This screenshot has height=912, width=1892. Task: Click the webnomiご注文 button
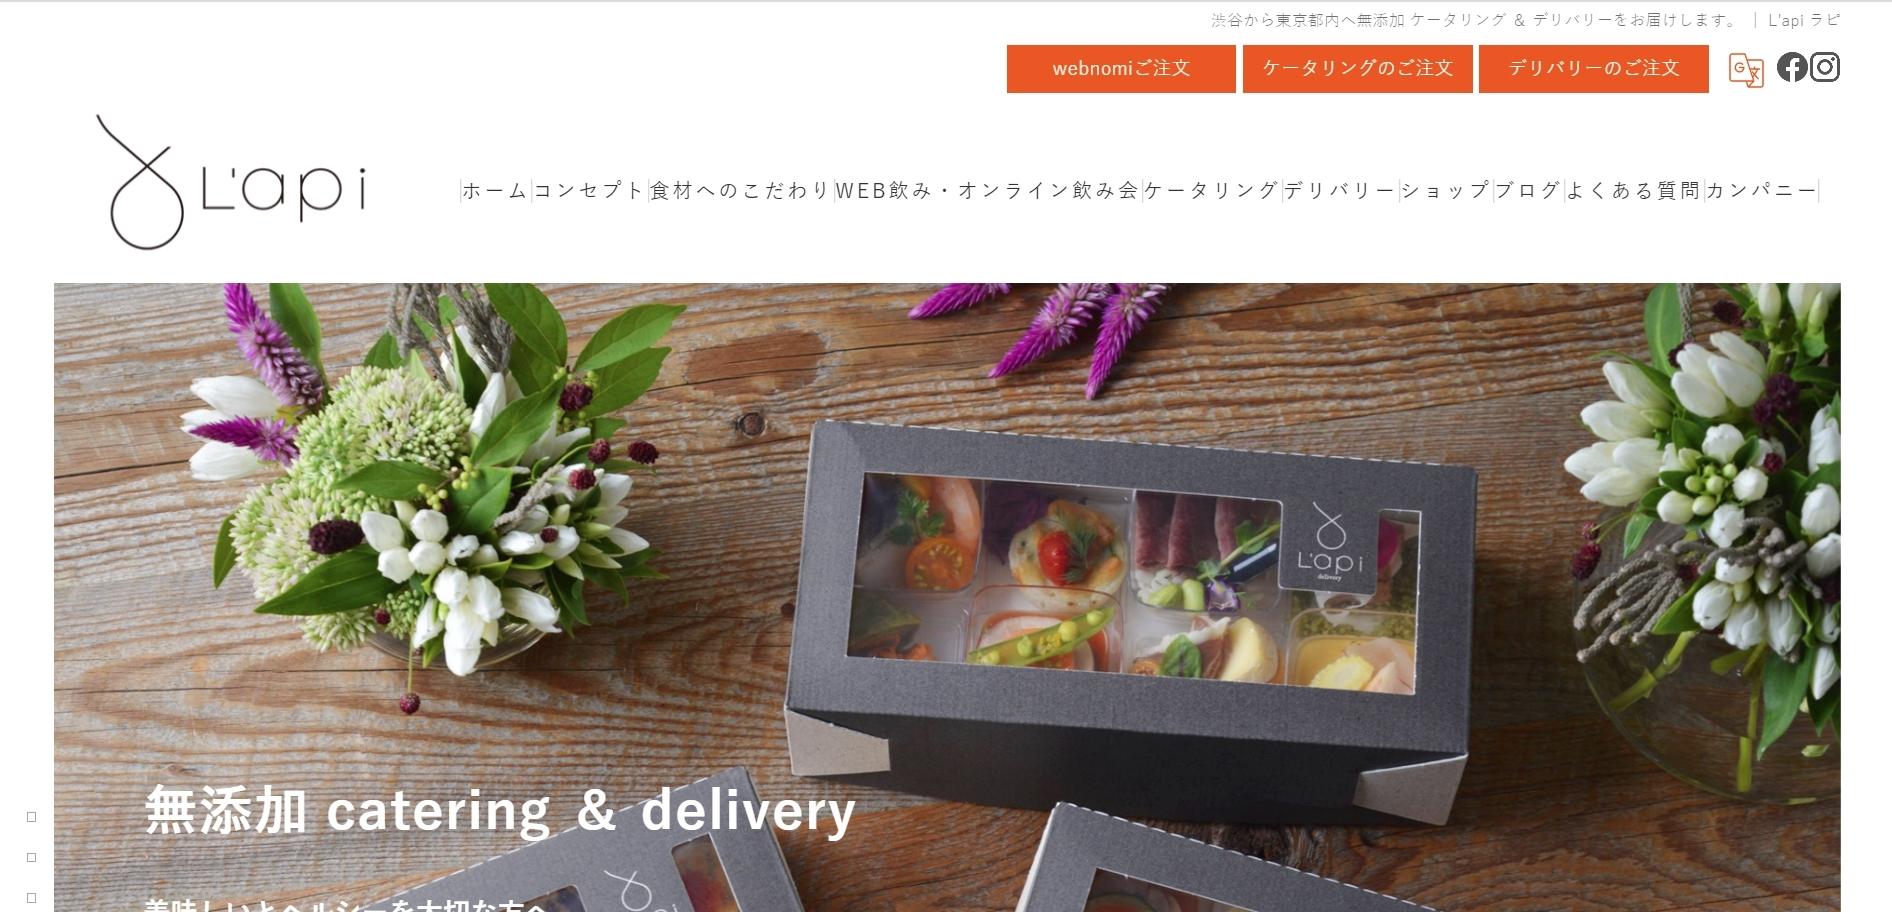[1121, 69]
